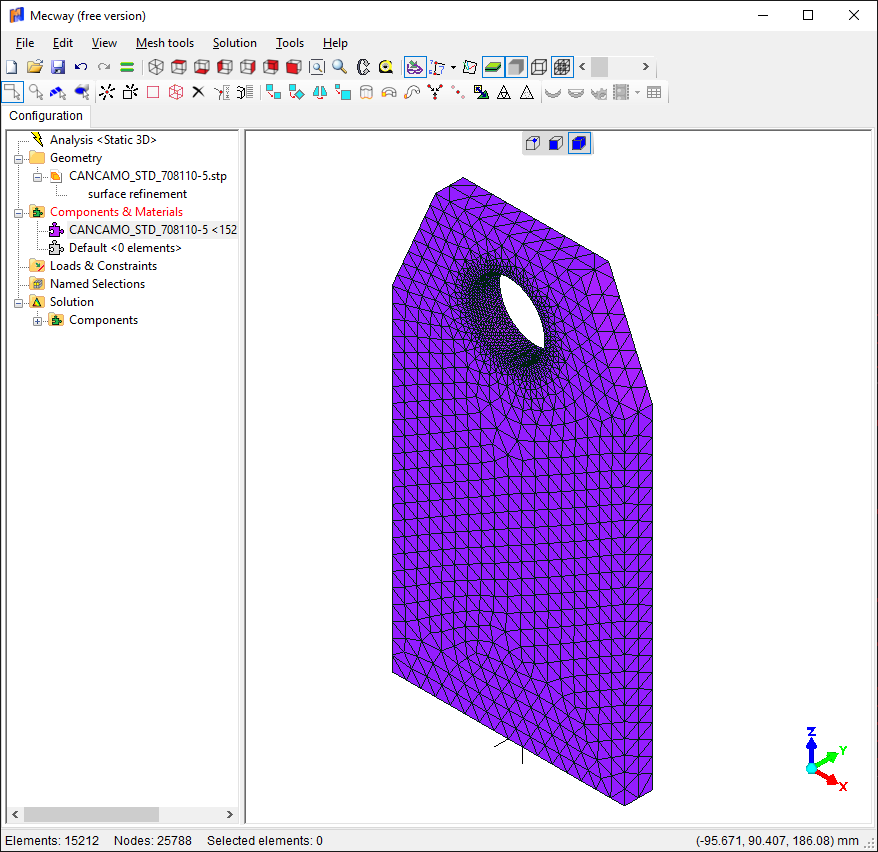Select CANCAMO_STD_708110-5 component in tree
Viewport: 878px width, 852px height.
tap(152, 230)
